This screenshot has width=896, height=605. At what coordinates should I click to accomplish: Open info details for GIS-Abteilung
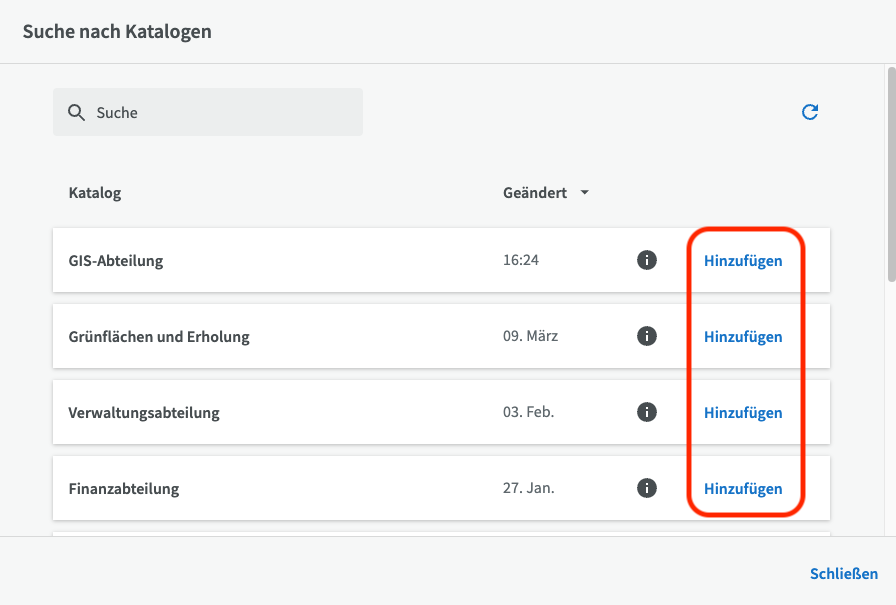[647, 260]
